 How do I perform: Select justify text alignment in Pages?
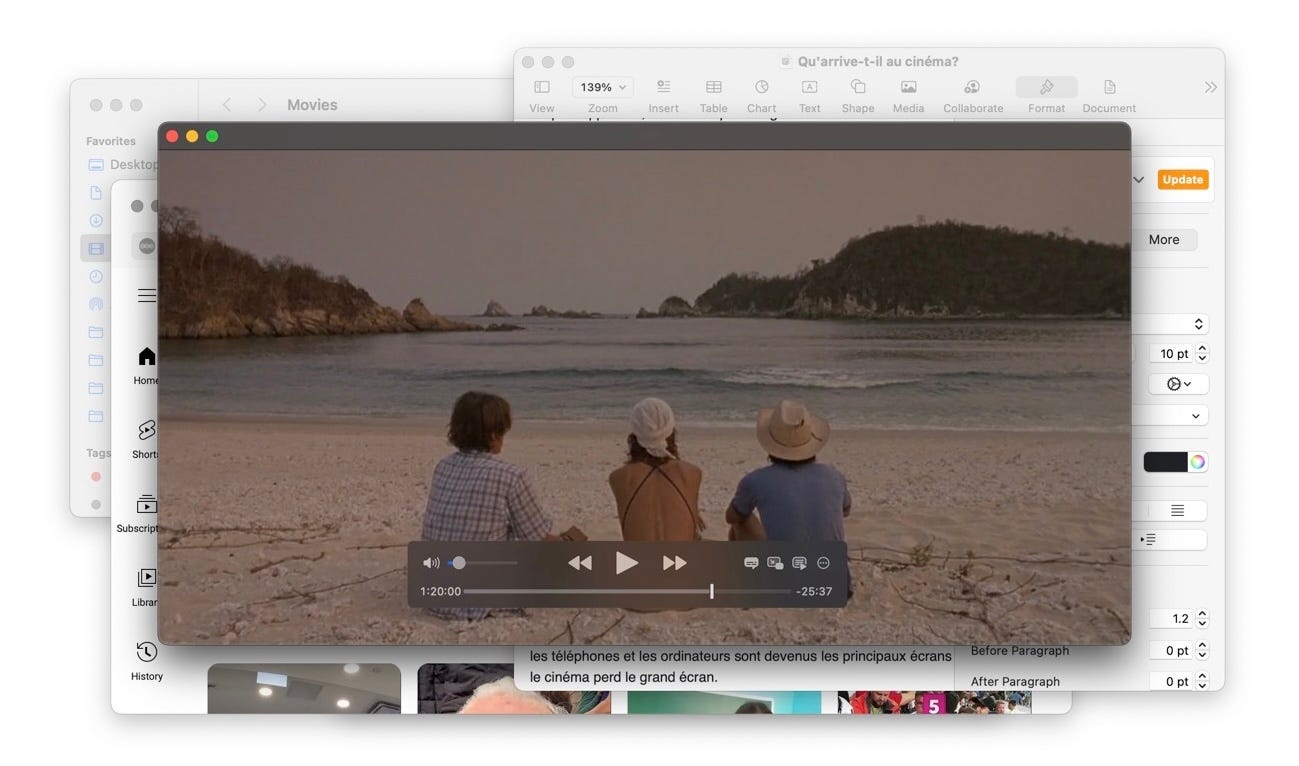[x=1178, y=510]
